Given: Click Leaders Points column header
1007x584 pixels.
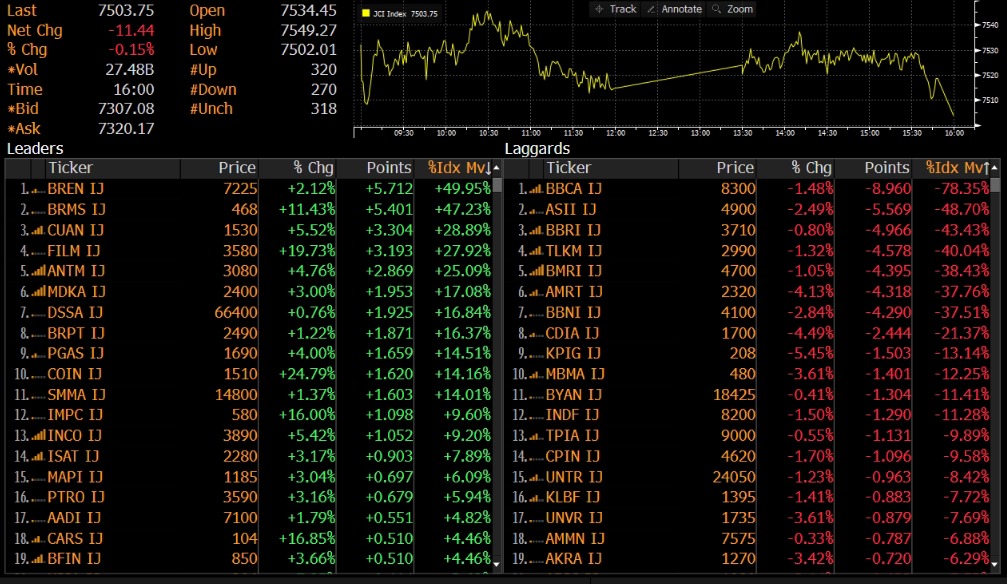Looking at the screenshot, I should tap(389, 168).
